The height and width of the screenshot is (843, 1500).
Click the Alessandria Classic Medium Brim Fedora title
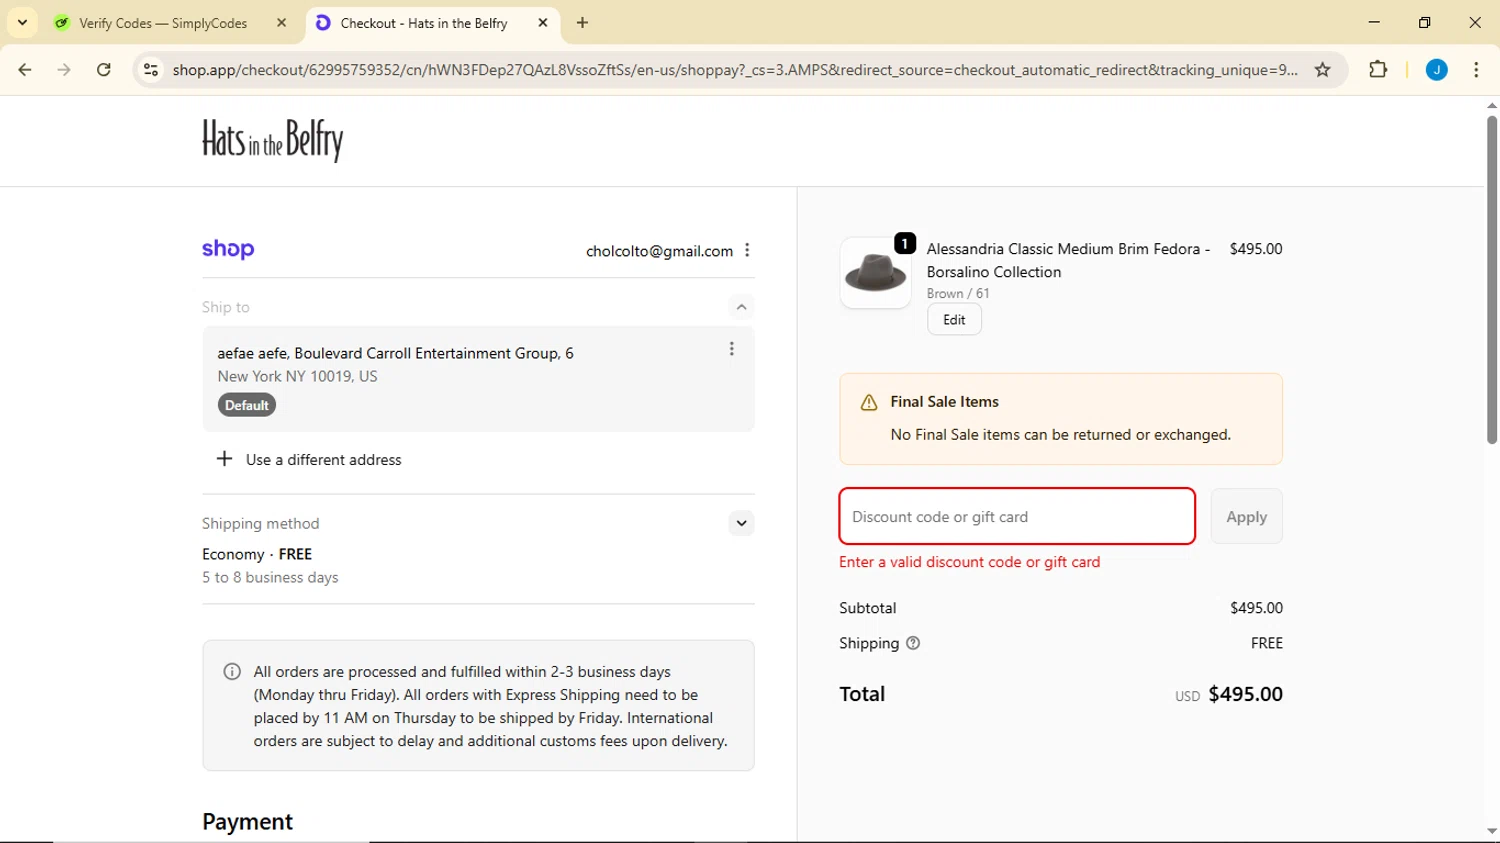click(1068, 260)
